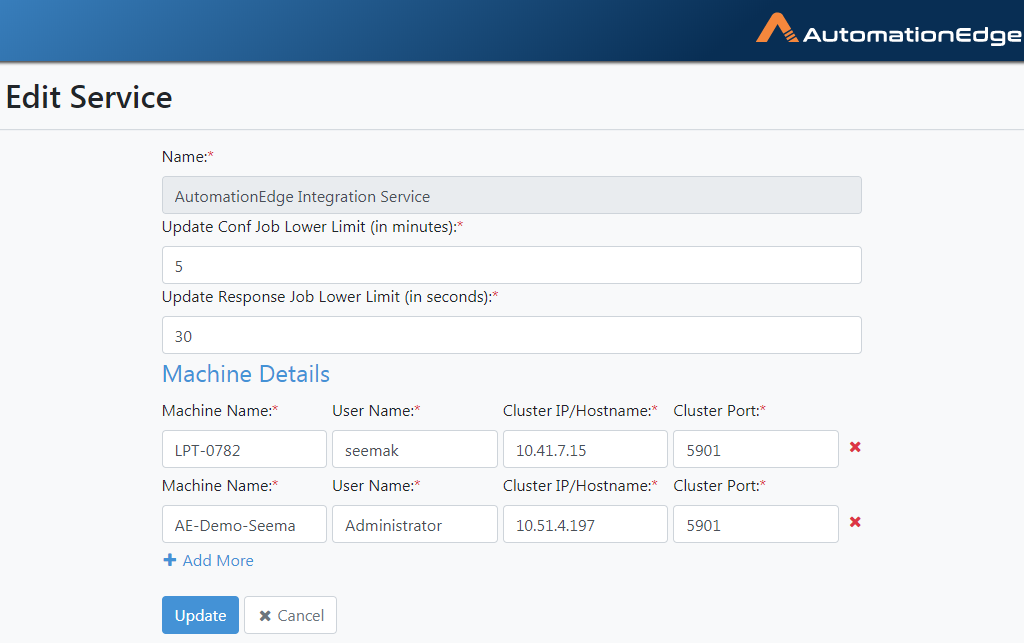Viewport: 1024px width, 643px height.
Task: Click Cluster IP/Hostname label above 10.51.4.197
Action: tap(580, 486)
